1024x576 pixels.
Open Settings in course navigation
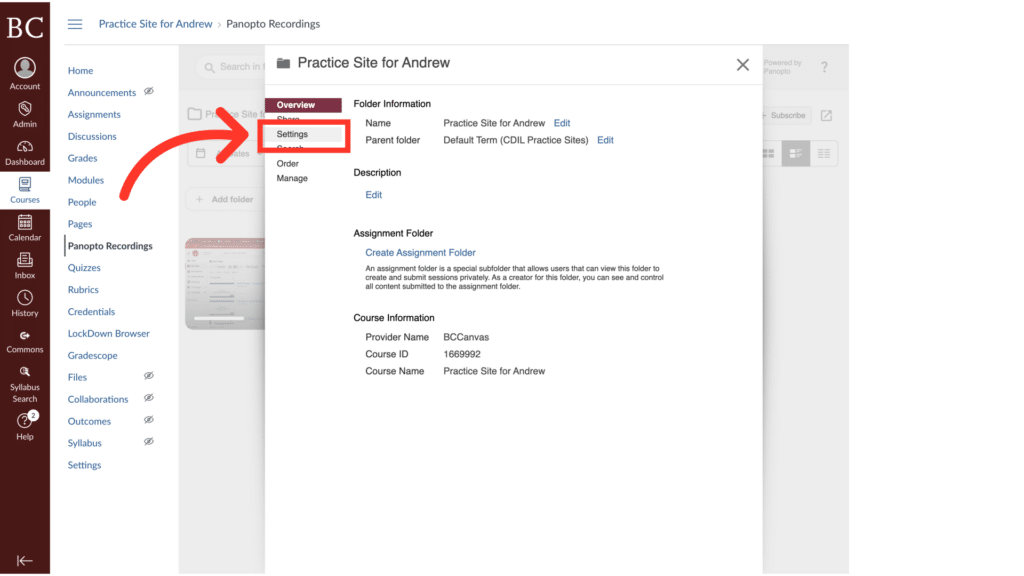pyautogui.click(x=84, y=466)
